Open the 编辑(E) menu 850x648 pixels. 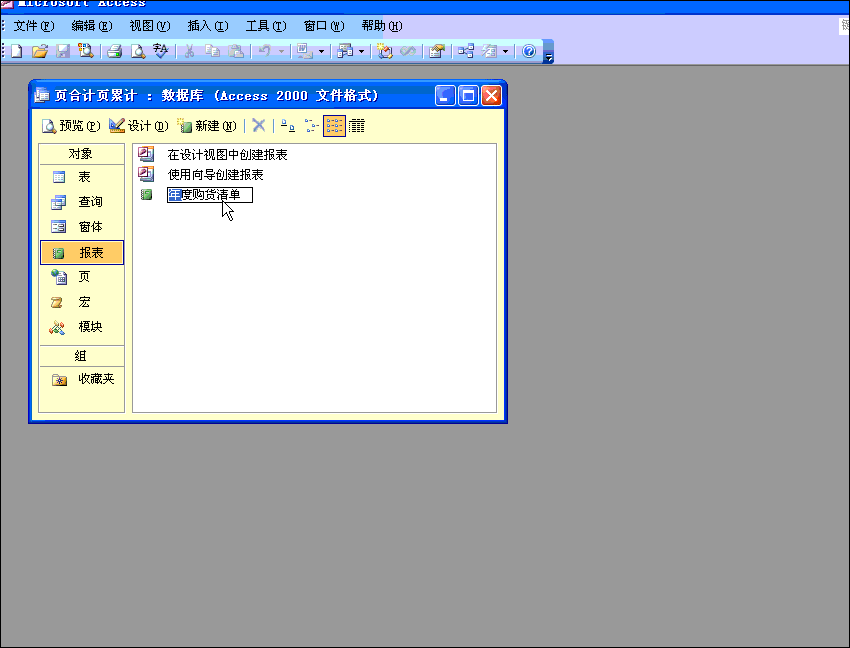pos(92,26)
